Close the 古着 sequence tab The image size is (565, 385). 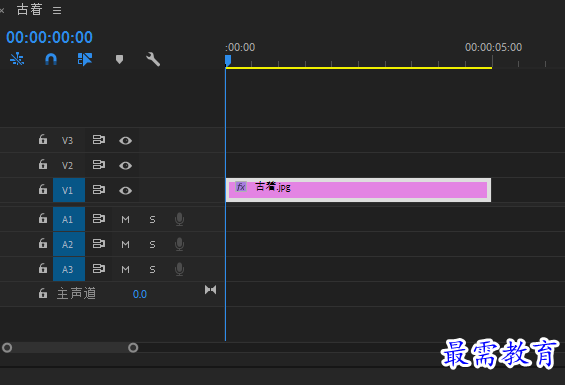pyautogui.click(x=2, y=10)
